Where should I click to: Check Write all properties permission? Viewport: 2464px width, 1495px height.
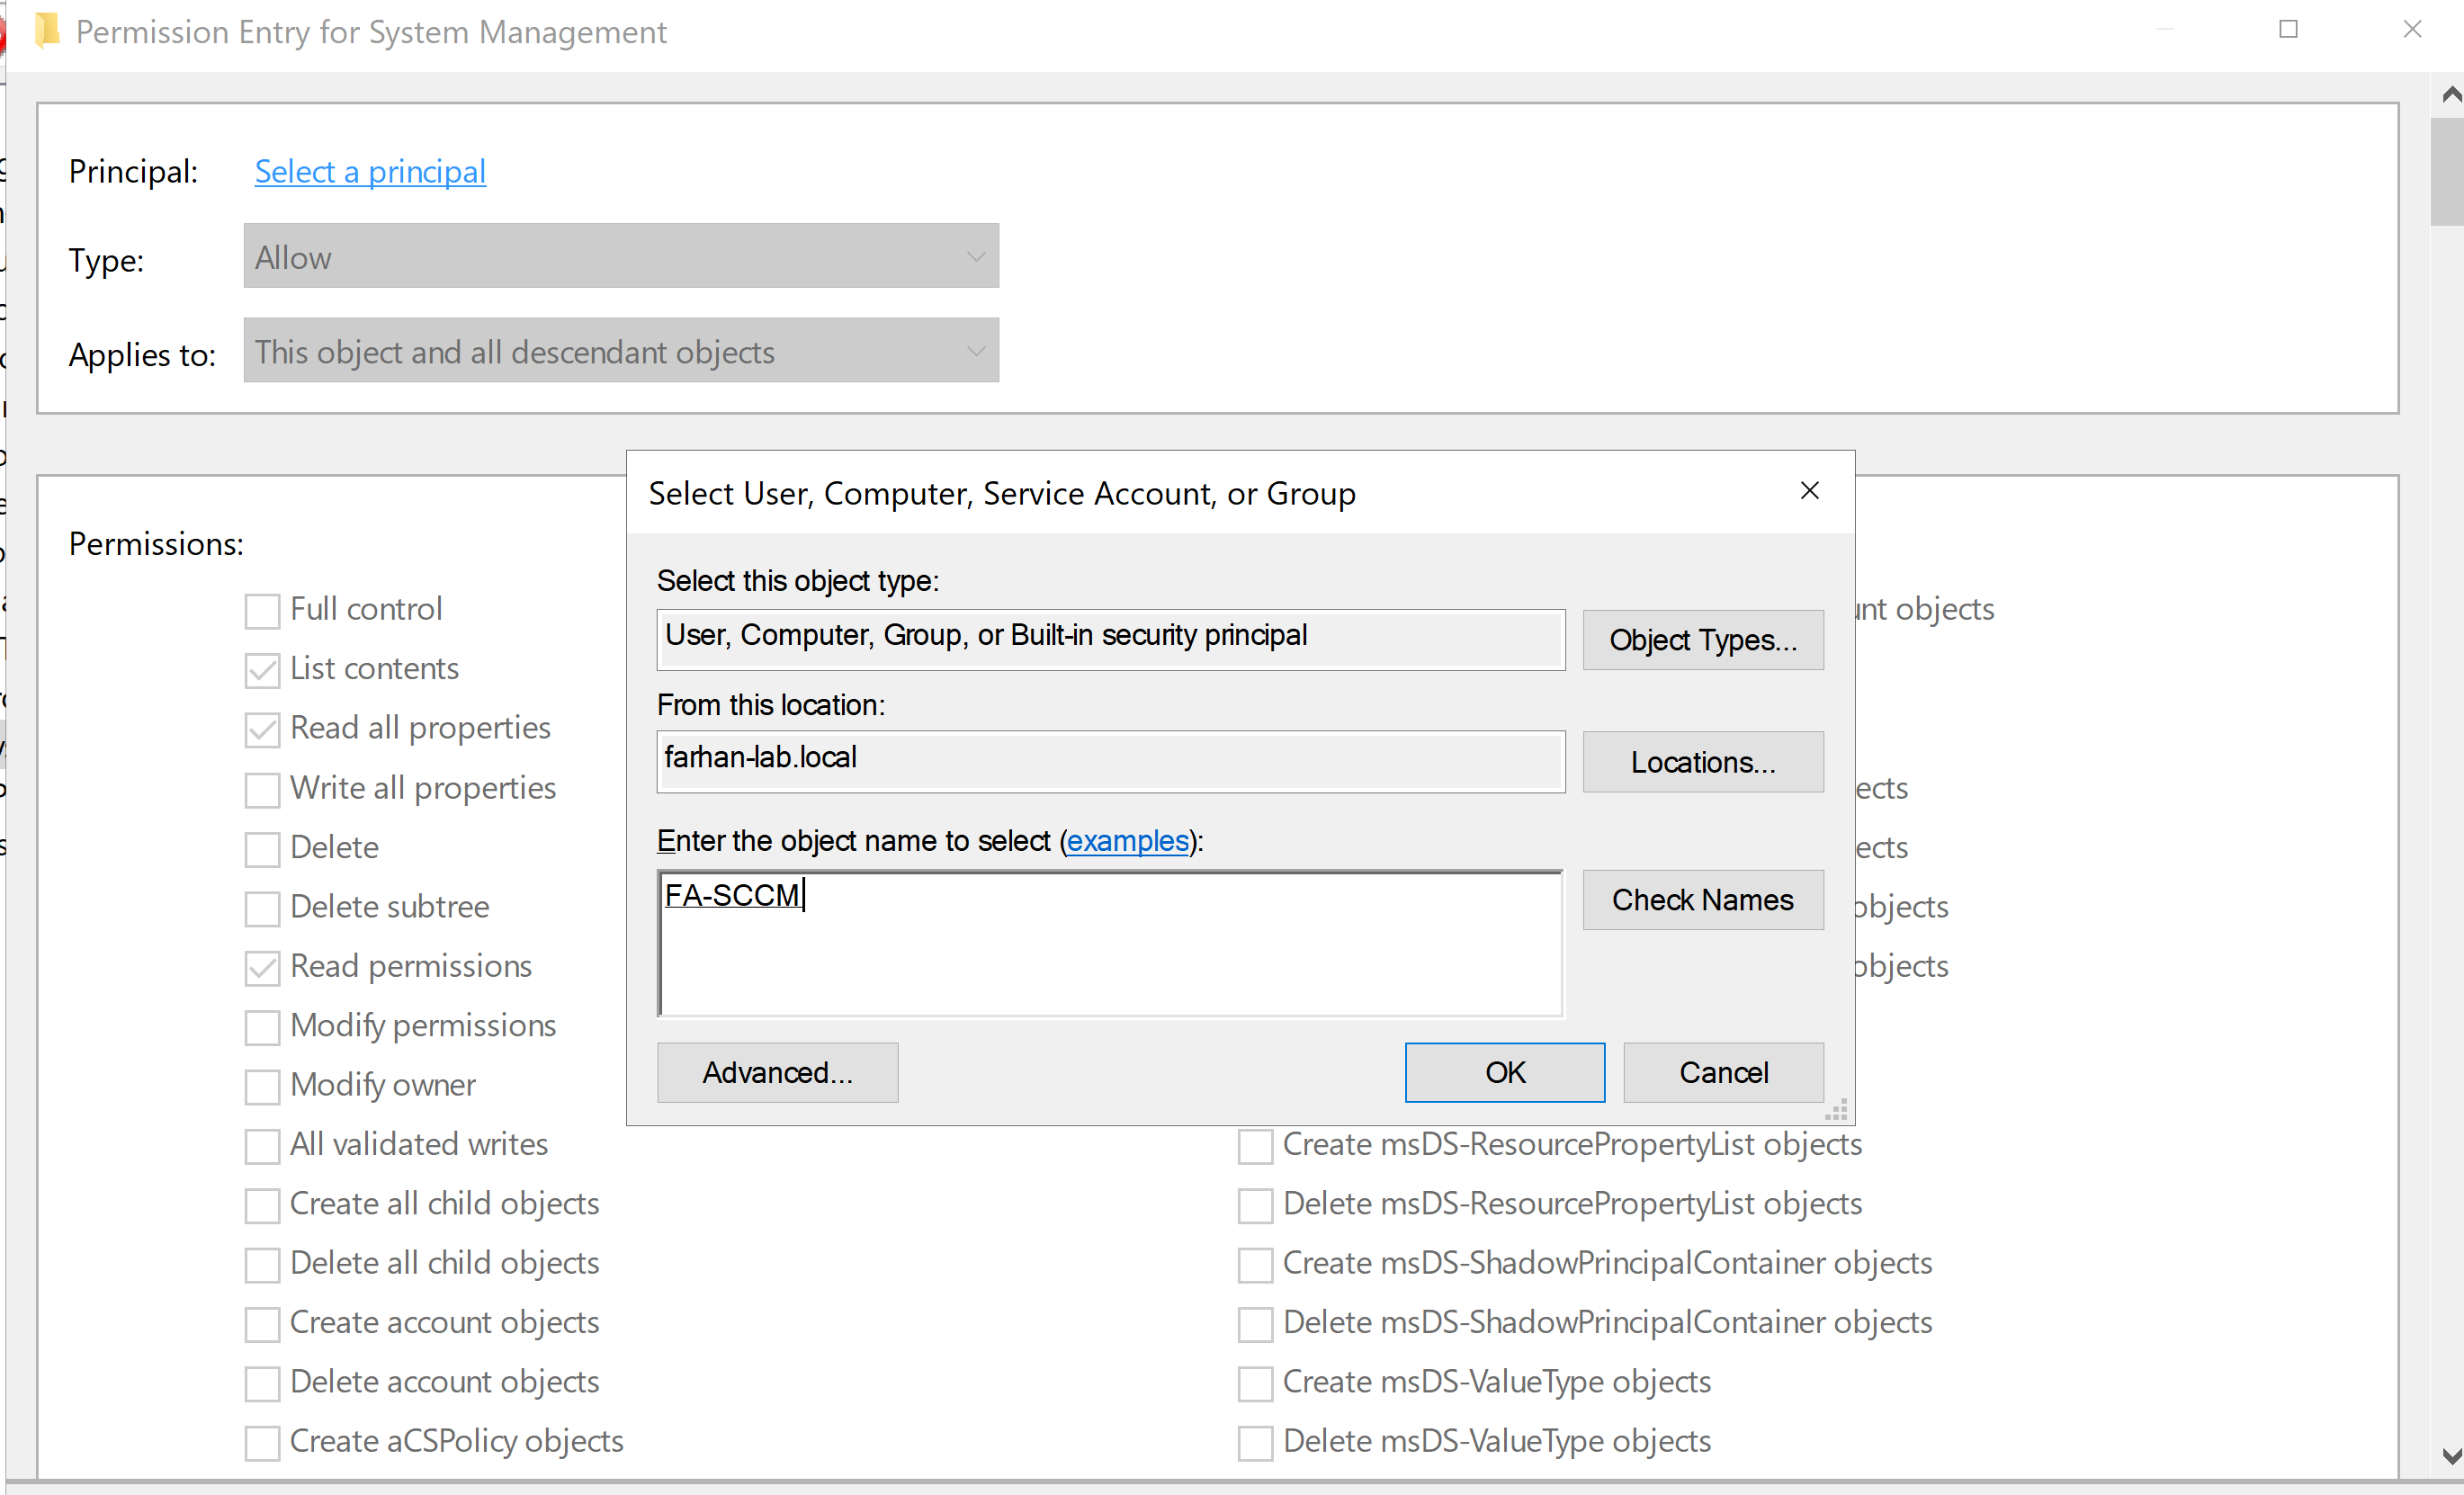tap(262, 789)
